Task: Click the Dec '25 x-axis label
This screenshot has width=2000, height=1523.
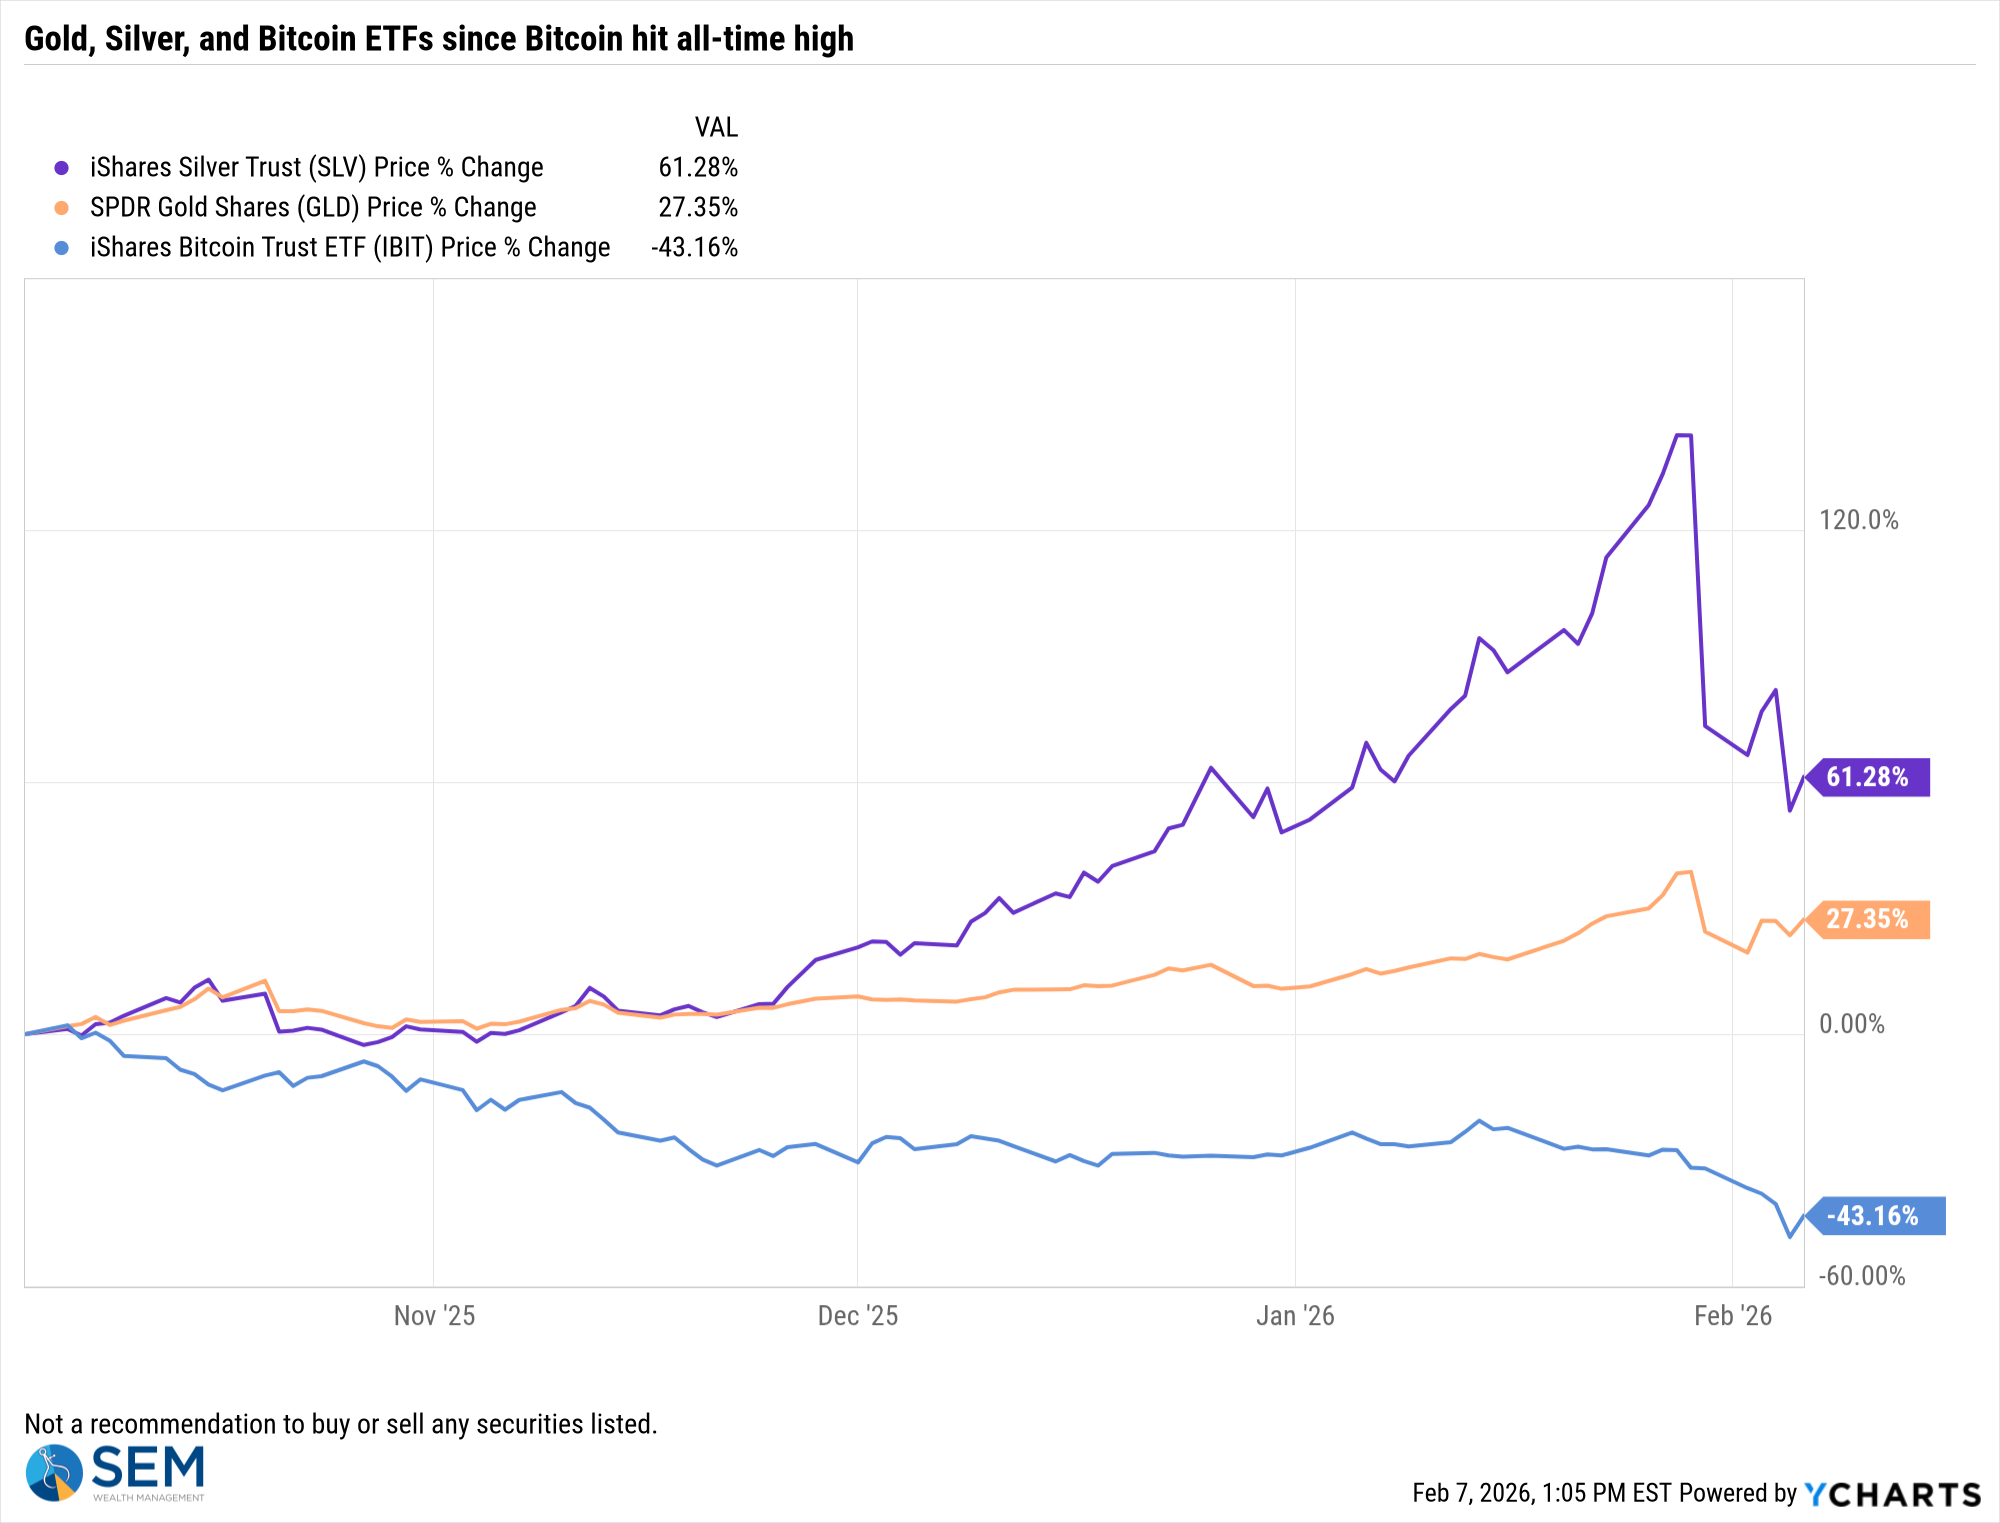Action: point(858,1315)
